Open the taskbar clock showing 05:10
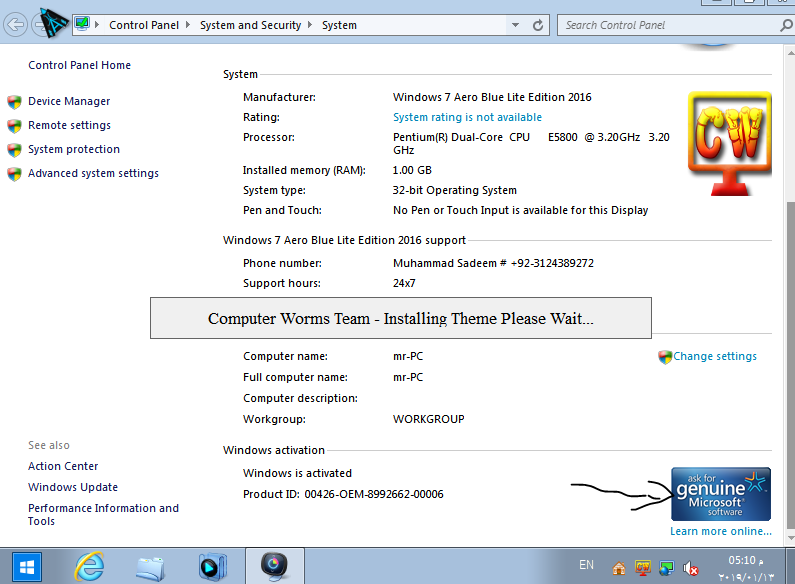The height and width of the screenshot is (584, 795). [x=746, y=568]
